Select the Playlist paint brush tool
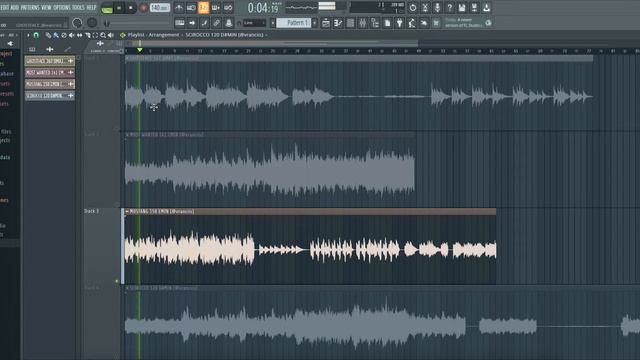This screenshot has width=640, height=360. (56, 36)
